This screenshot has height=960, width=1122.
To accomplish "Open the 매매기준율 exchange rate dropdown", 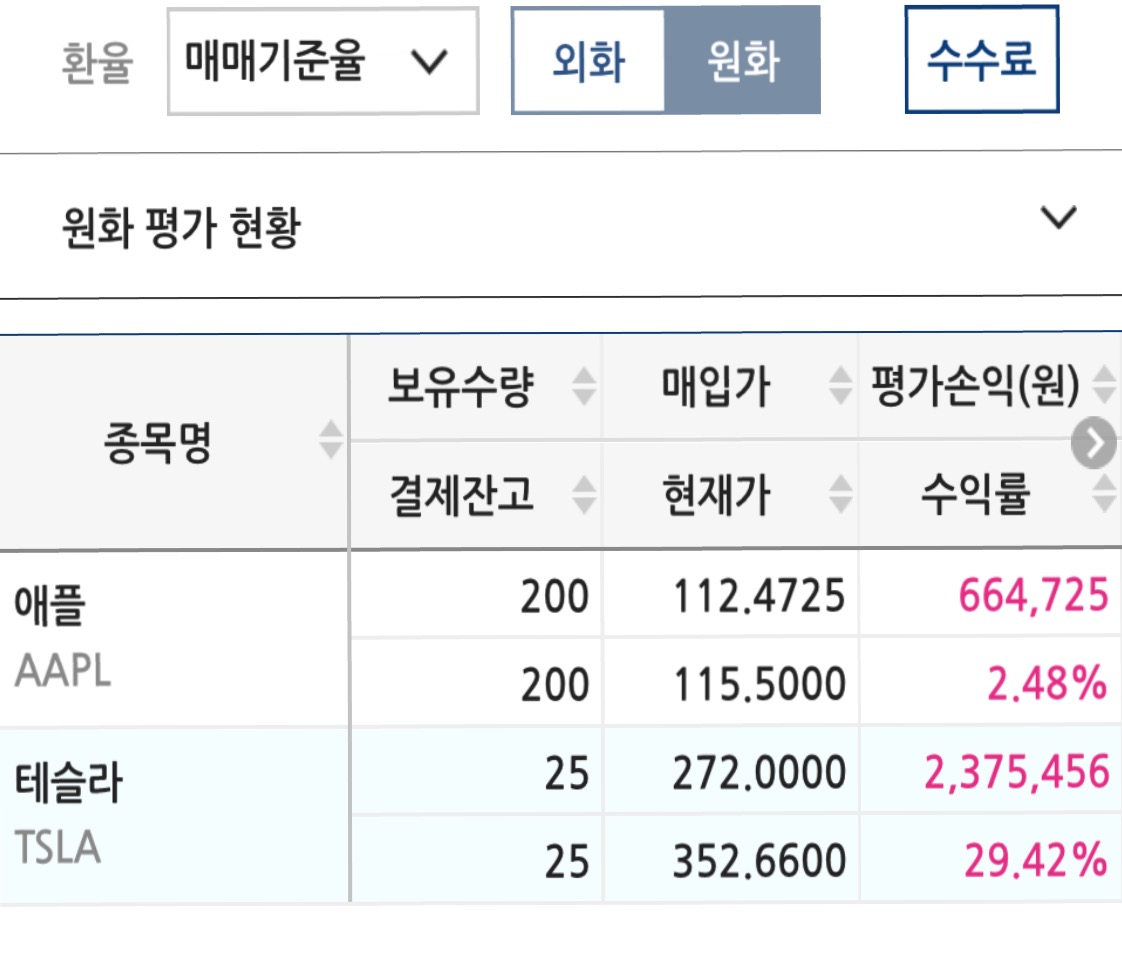I will (323, 61).
